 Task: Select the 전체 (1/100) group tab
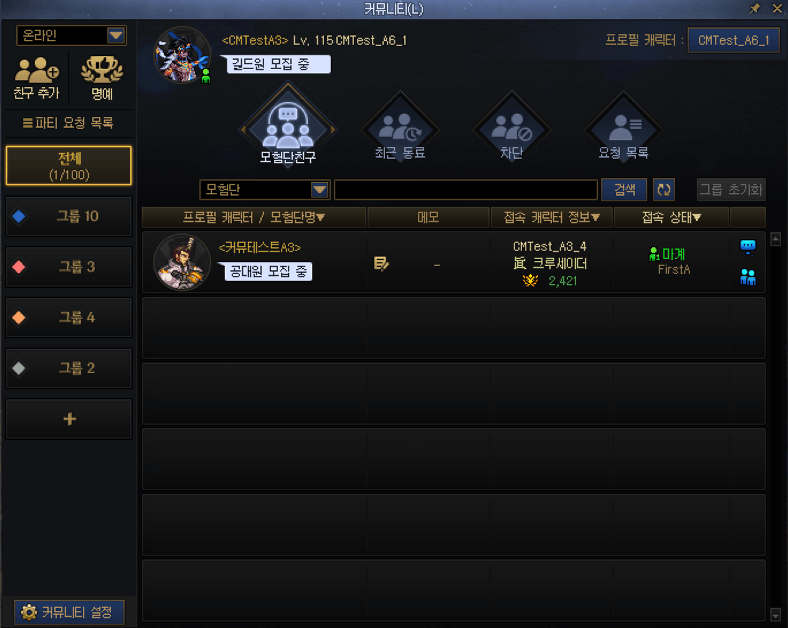[69, 166]
